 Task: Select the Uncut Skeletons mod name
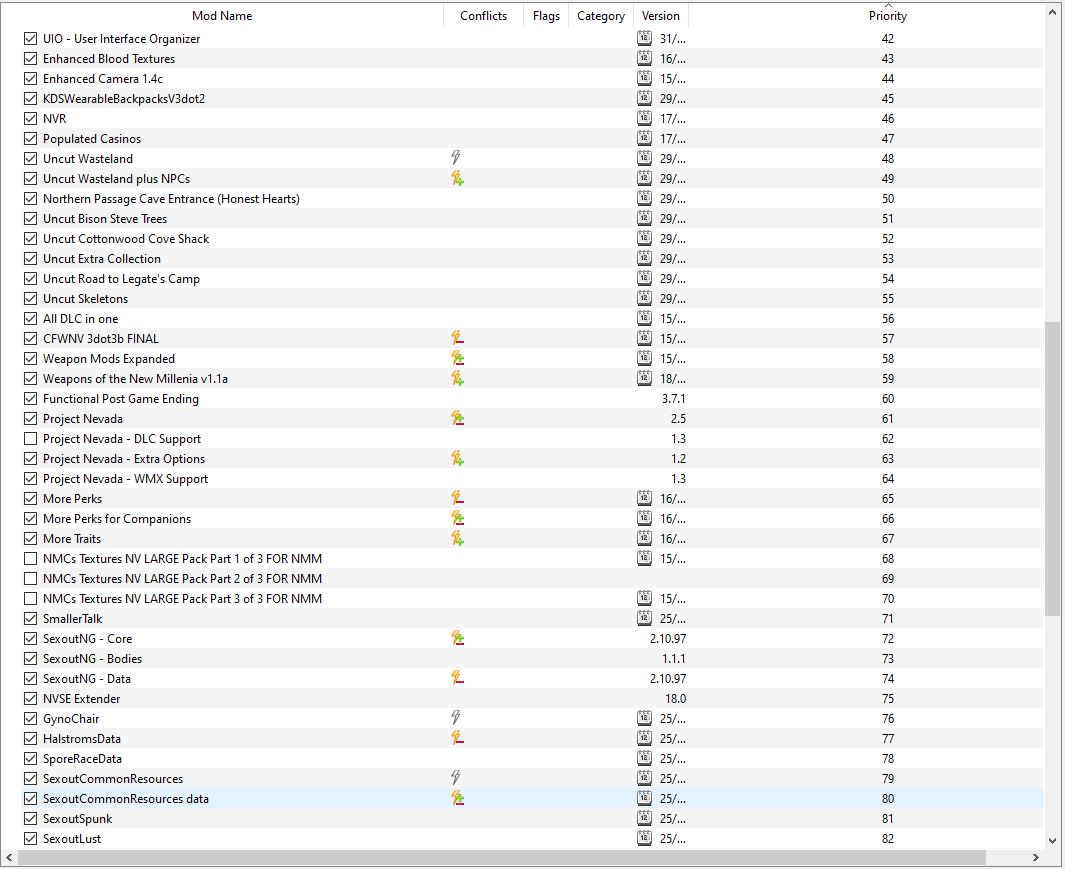point(85,299)
